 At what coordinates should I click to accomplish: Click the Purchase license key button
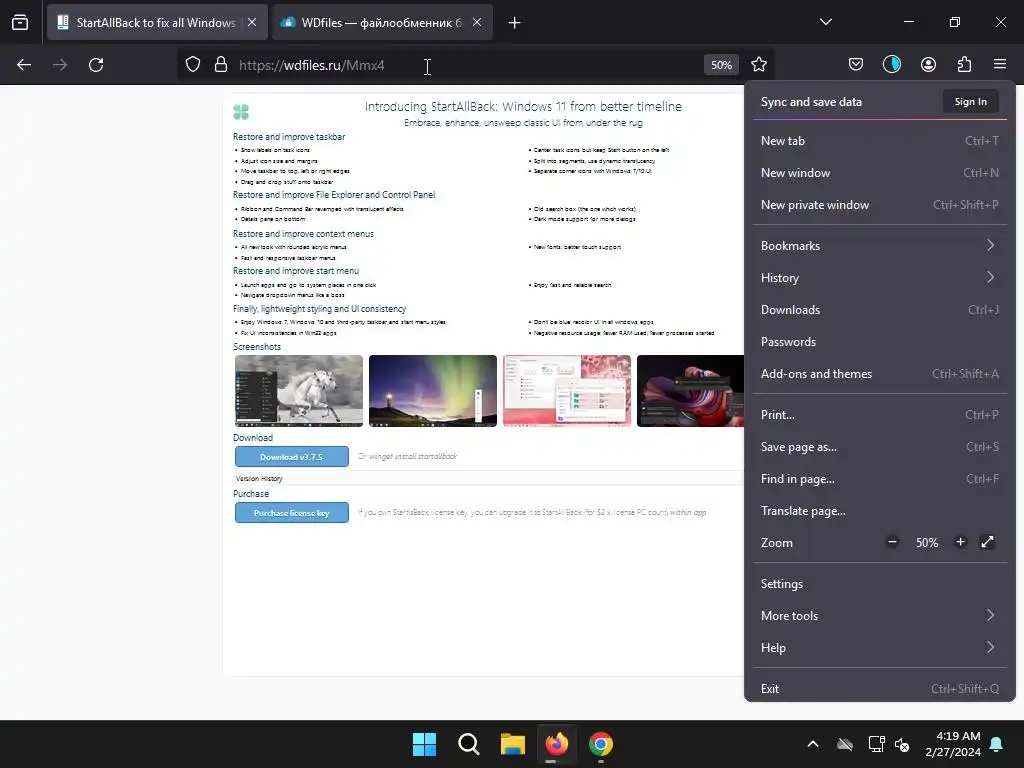[x=291, y=513]
